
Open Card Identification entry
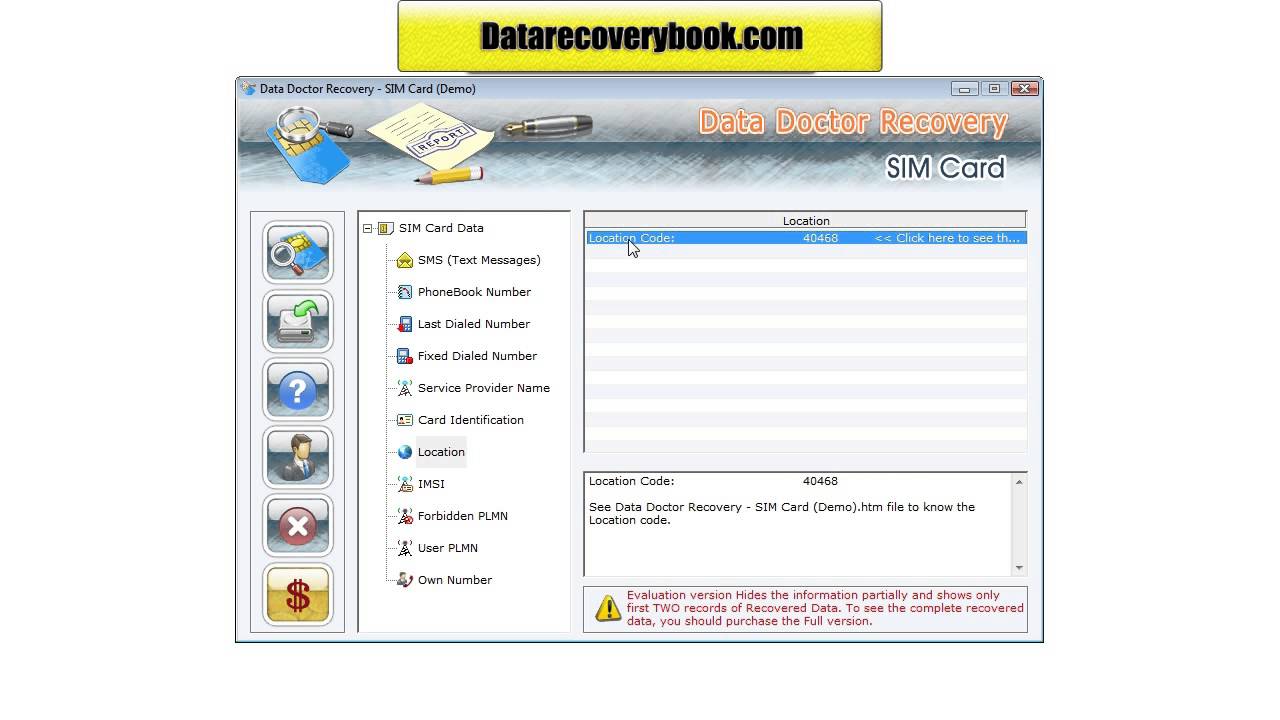coord(471,420)
